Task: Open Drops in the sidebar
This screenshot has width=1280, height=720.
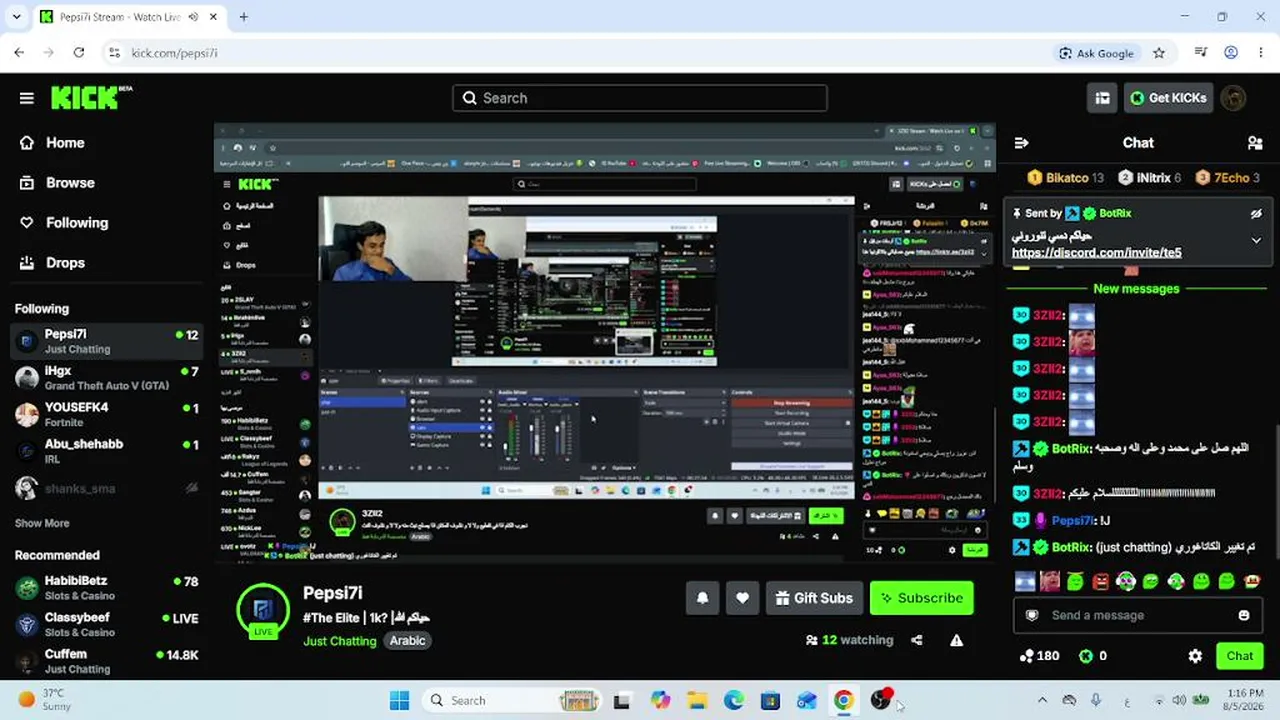Action: [x=65, y=263]
